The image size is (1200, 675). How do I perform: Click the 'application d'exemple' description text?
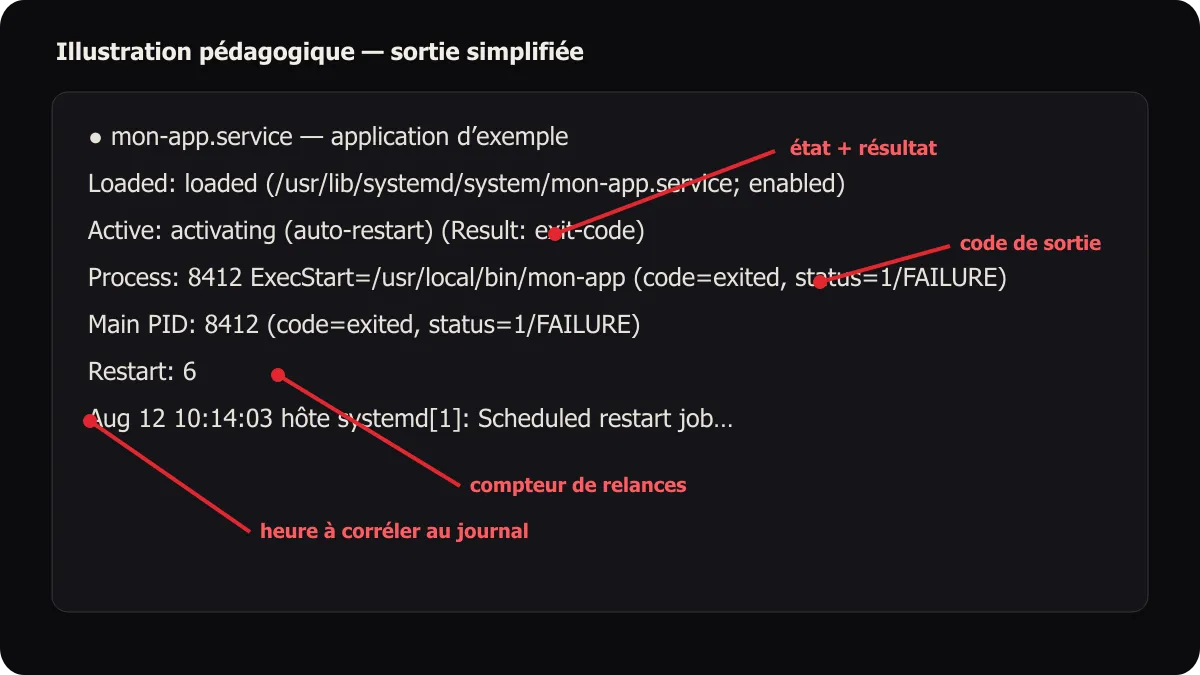click(450, 137)
